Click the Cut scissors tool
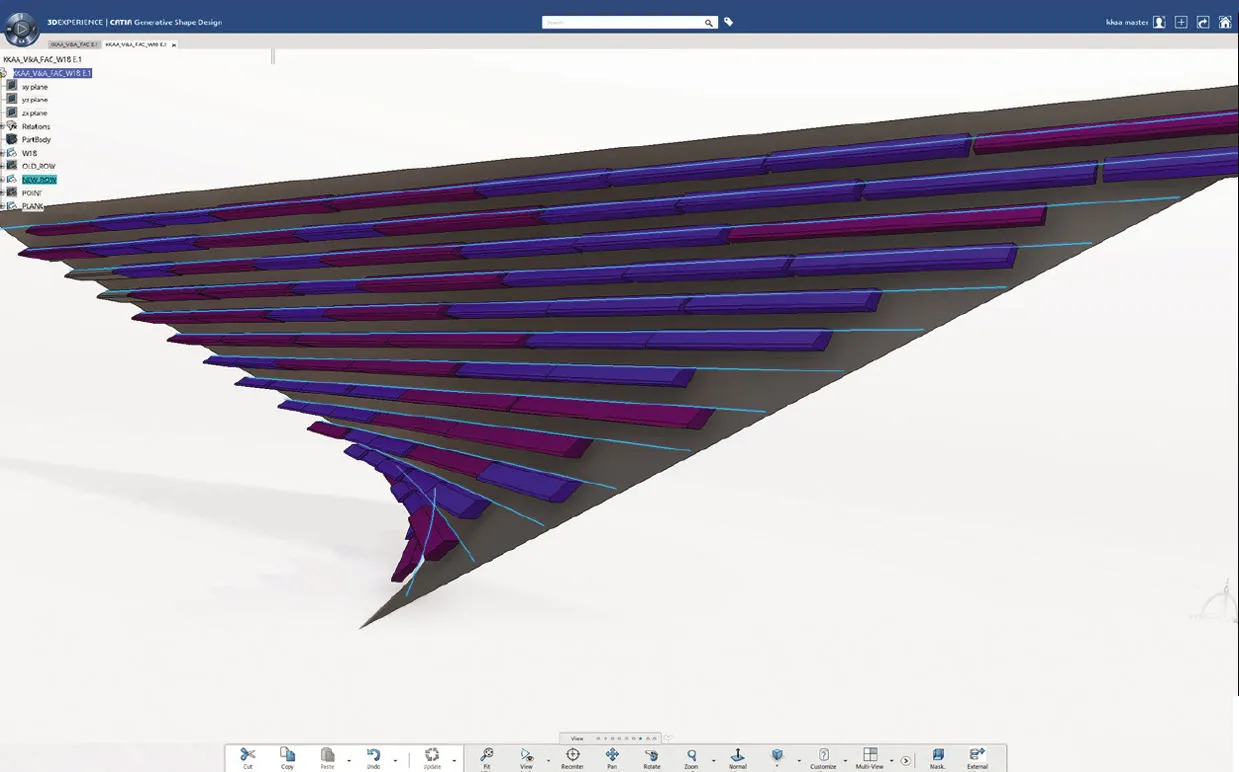The height and width of the screenshot is (772, 1239). 248,755
